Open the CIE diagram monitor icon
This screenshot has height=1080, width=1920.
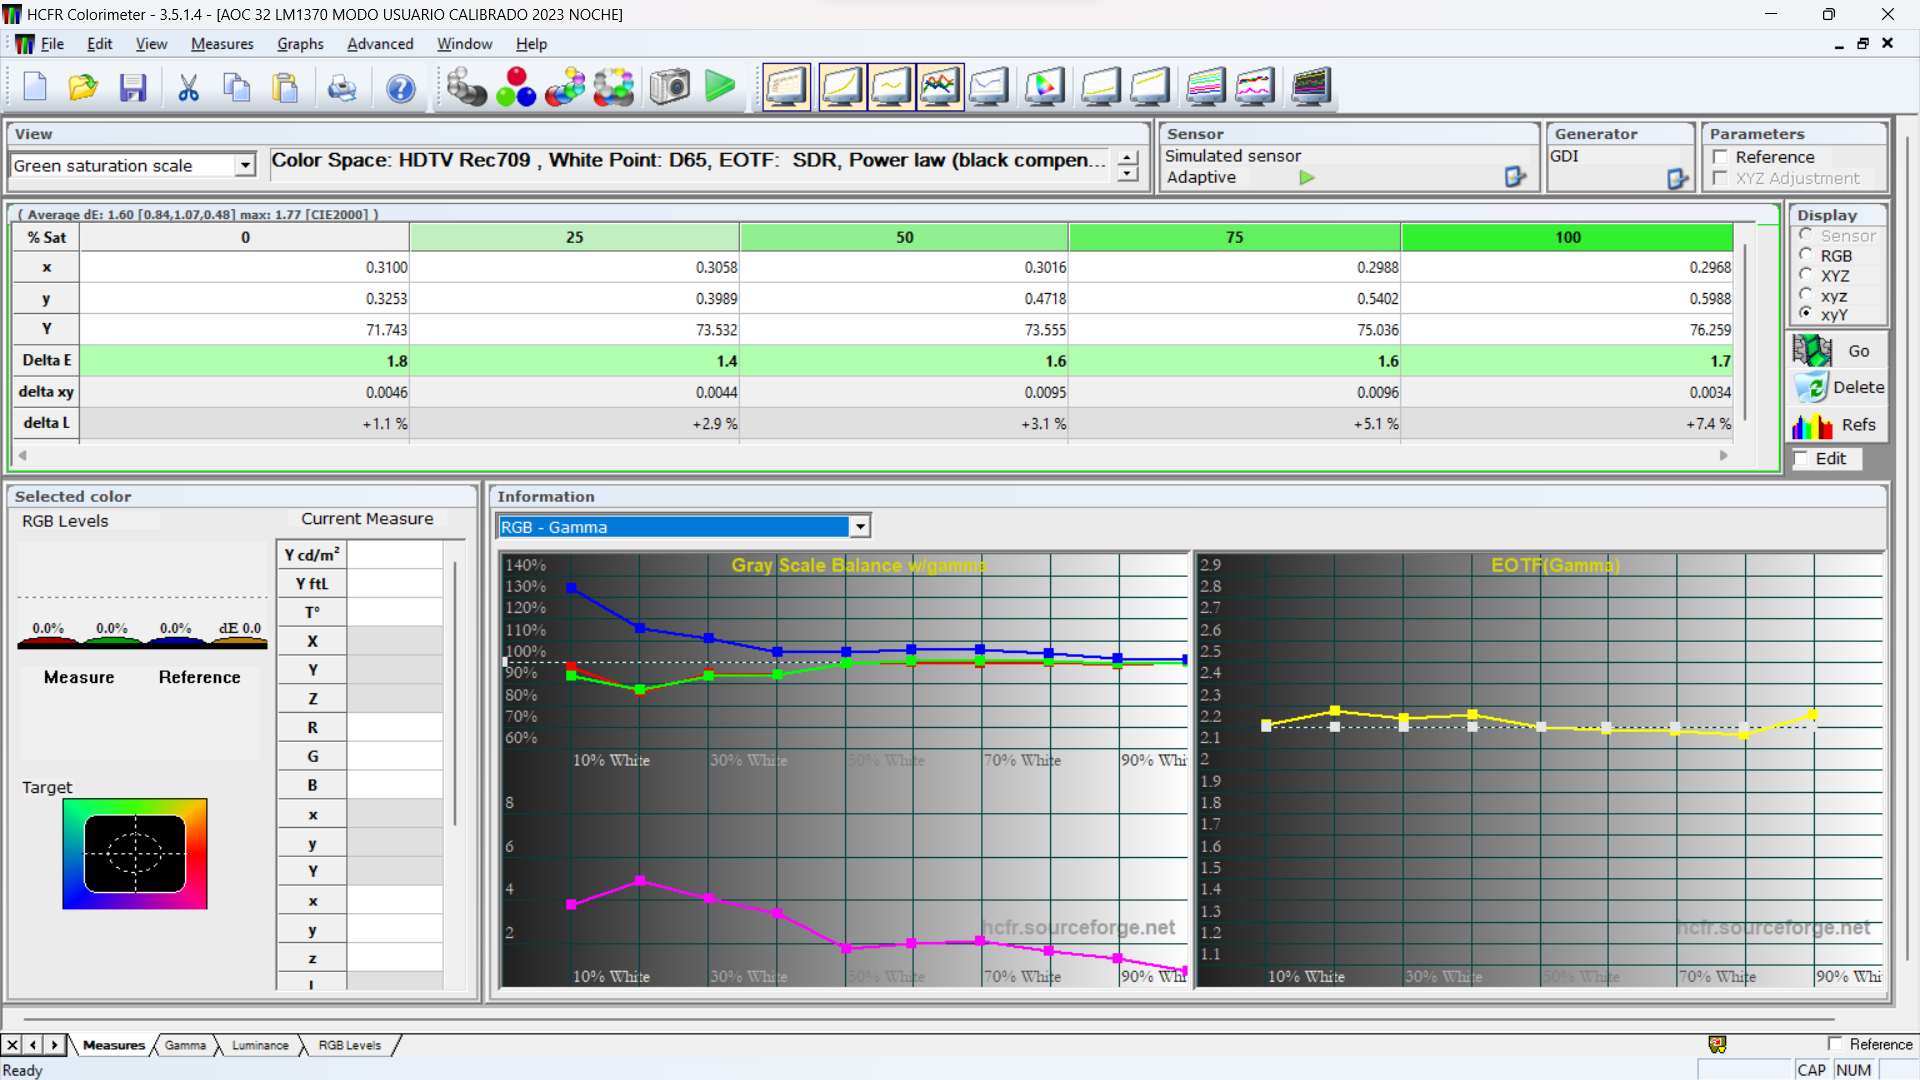1045,87
